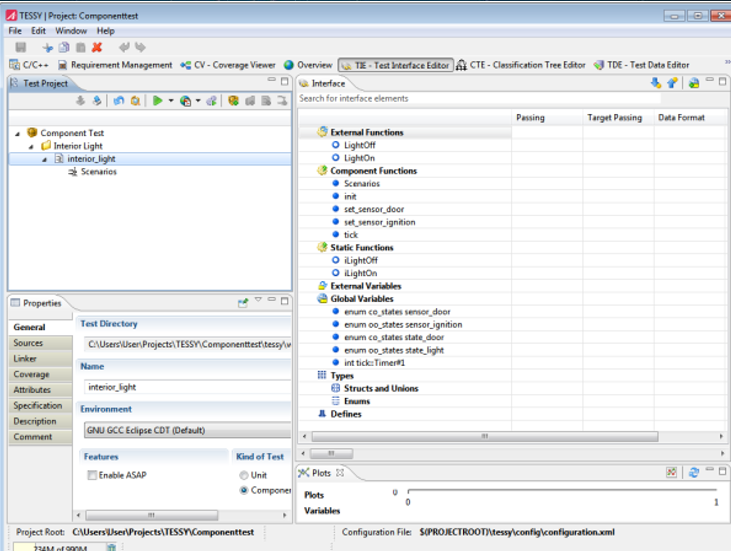Click the blue curved-arrow reset icon
The width and height of the screenshot is (731, 551).
(x=119, y=100)
